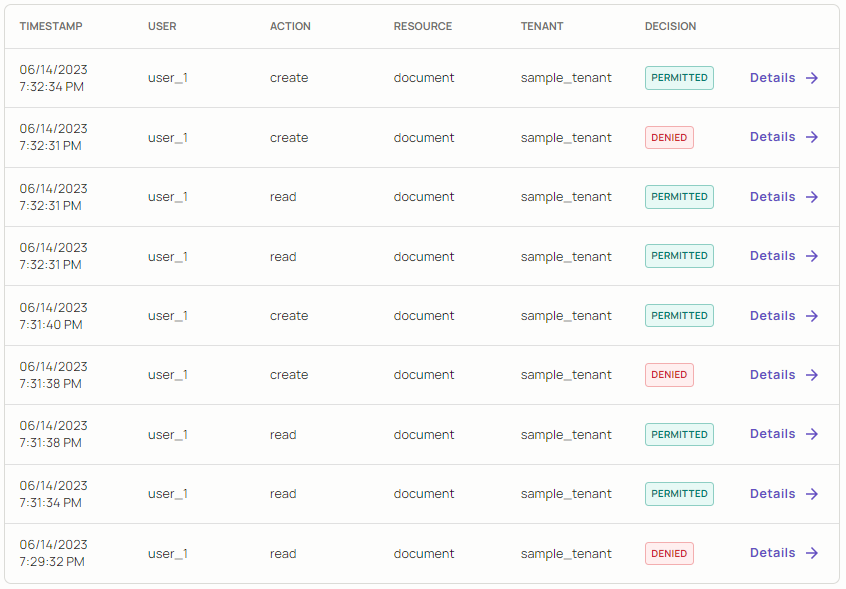Screen dimensions: 846x589
Task: Open the DECISION column header
Action: pos(665,26)
